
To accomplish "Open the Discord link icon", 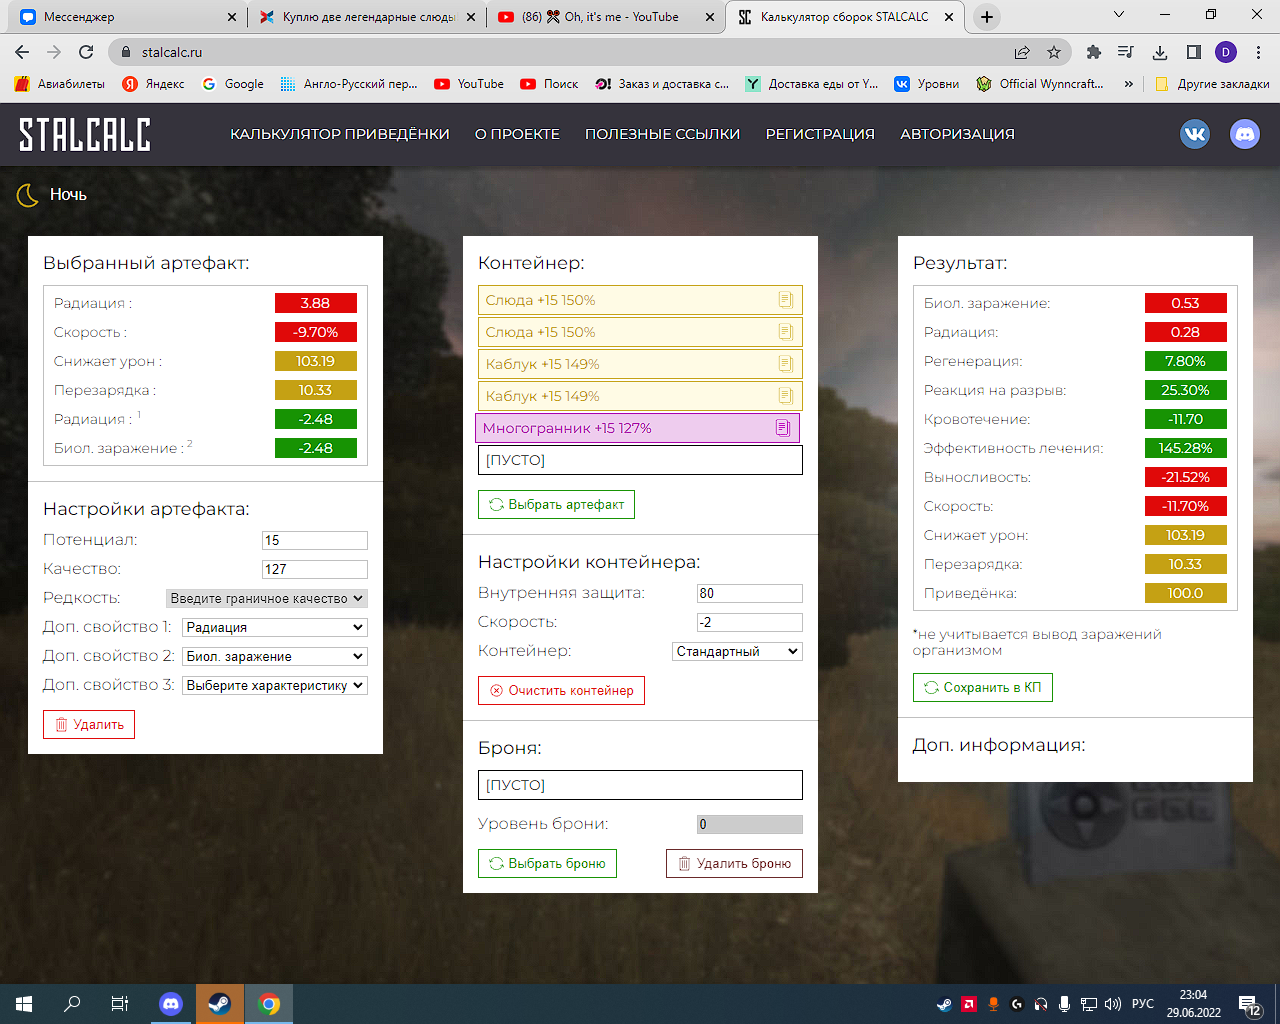I will (x=1245, y=134).
